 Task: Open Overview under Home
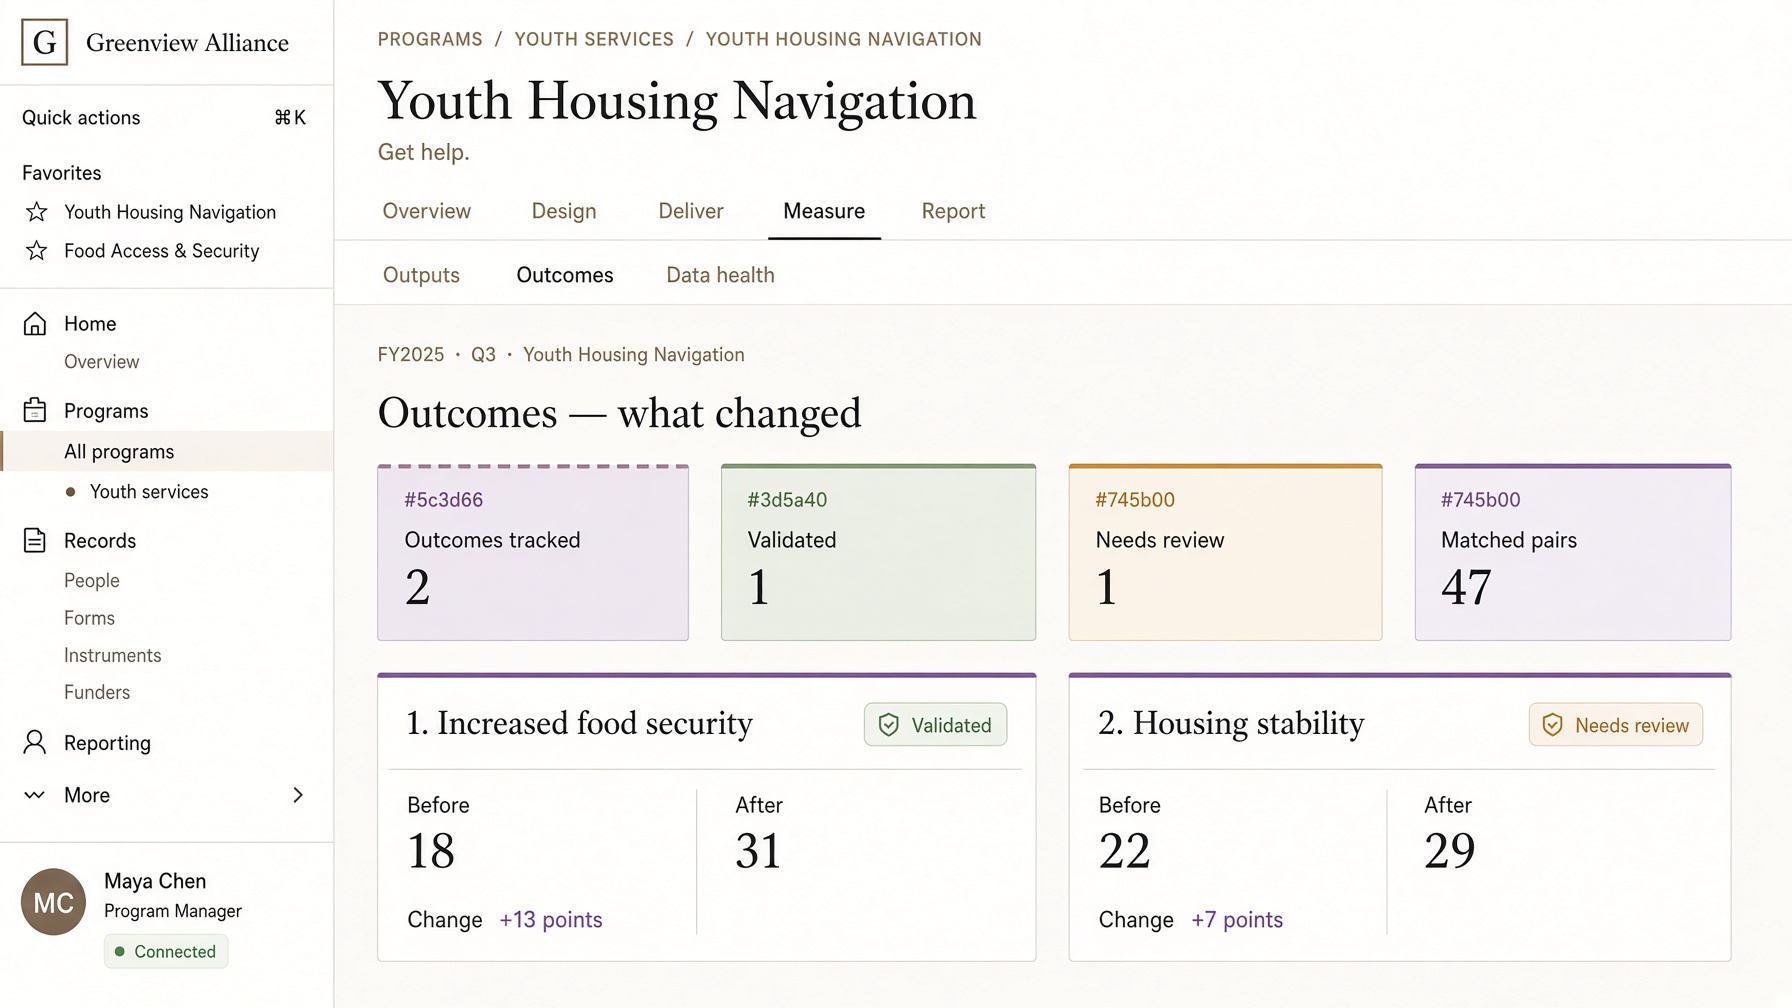(102, 362)
